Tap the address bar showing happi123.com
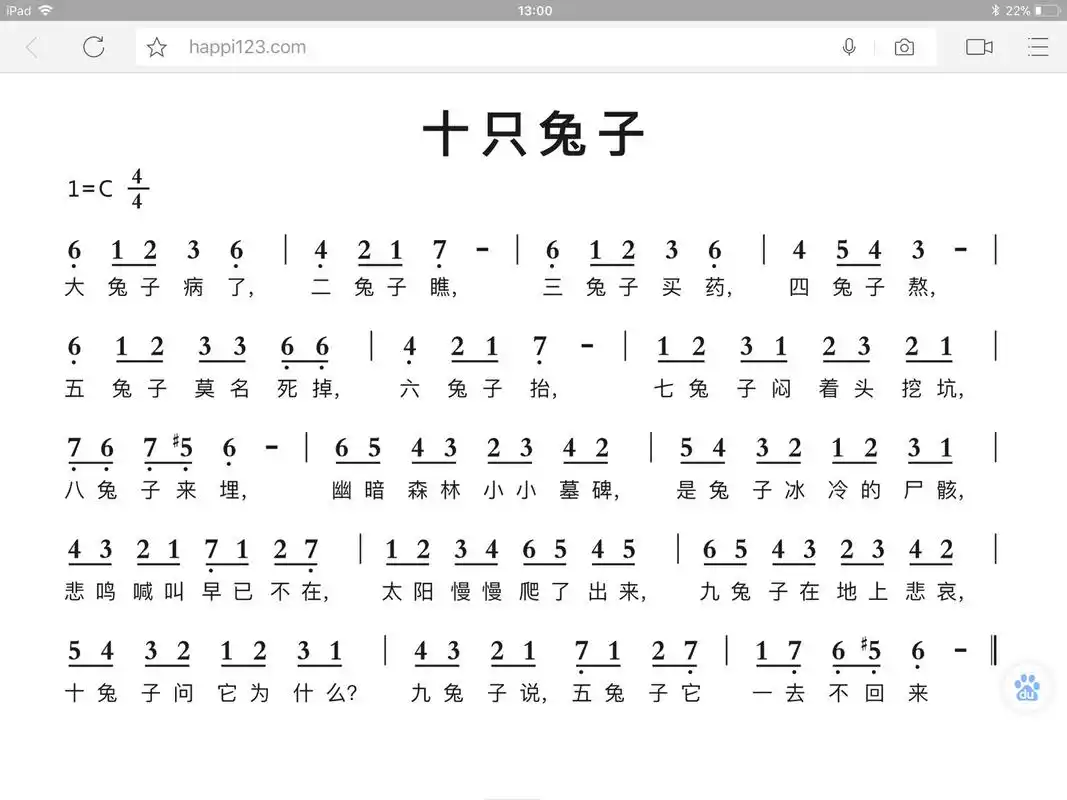Screen dimensions: 1067x800 [x=246, y=46]
